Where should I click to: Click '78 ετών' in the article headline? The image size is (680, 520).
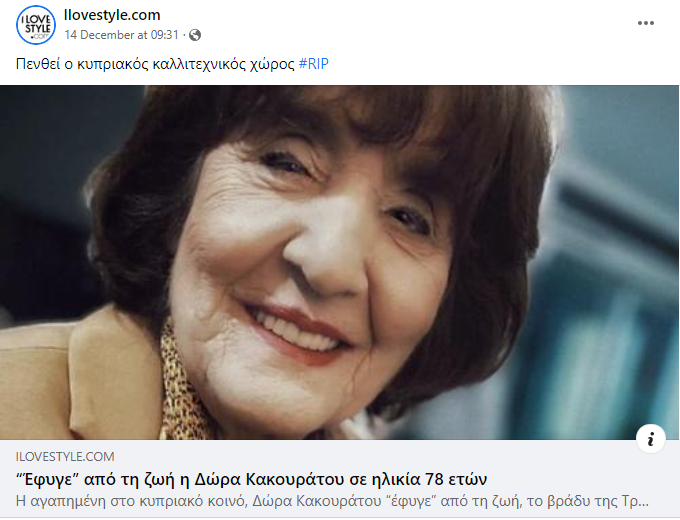coord(456,479)
